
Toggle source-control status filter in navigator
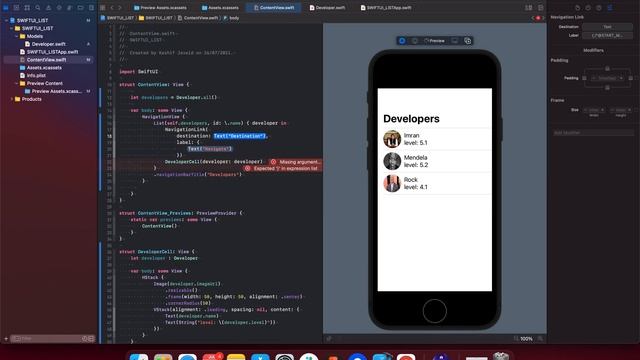[91, 338]
